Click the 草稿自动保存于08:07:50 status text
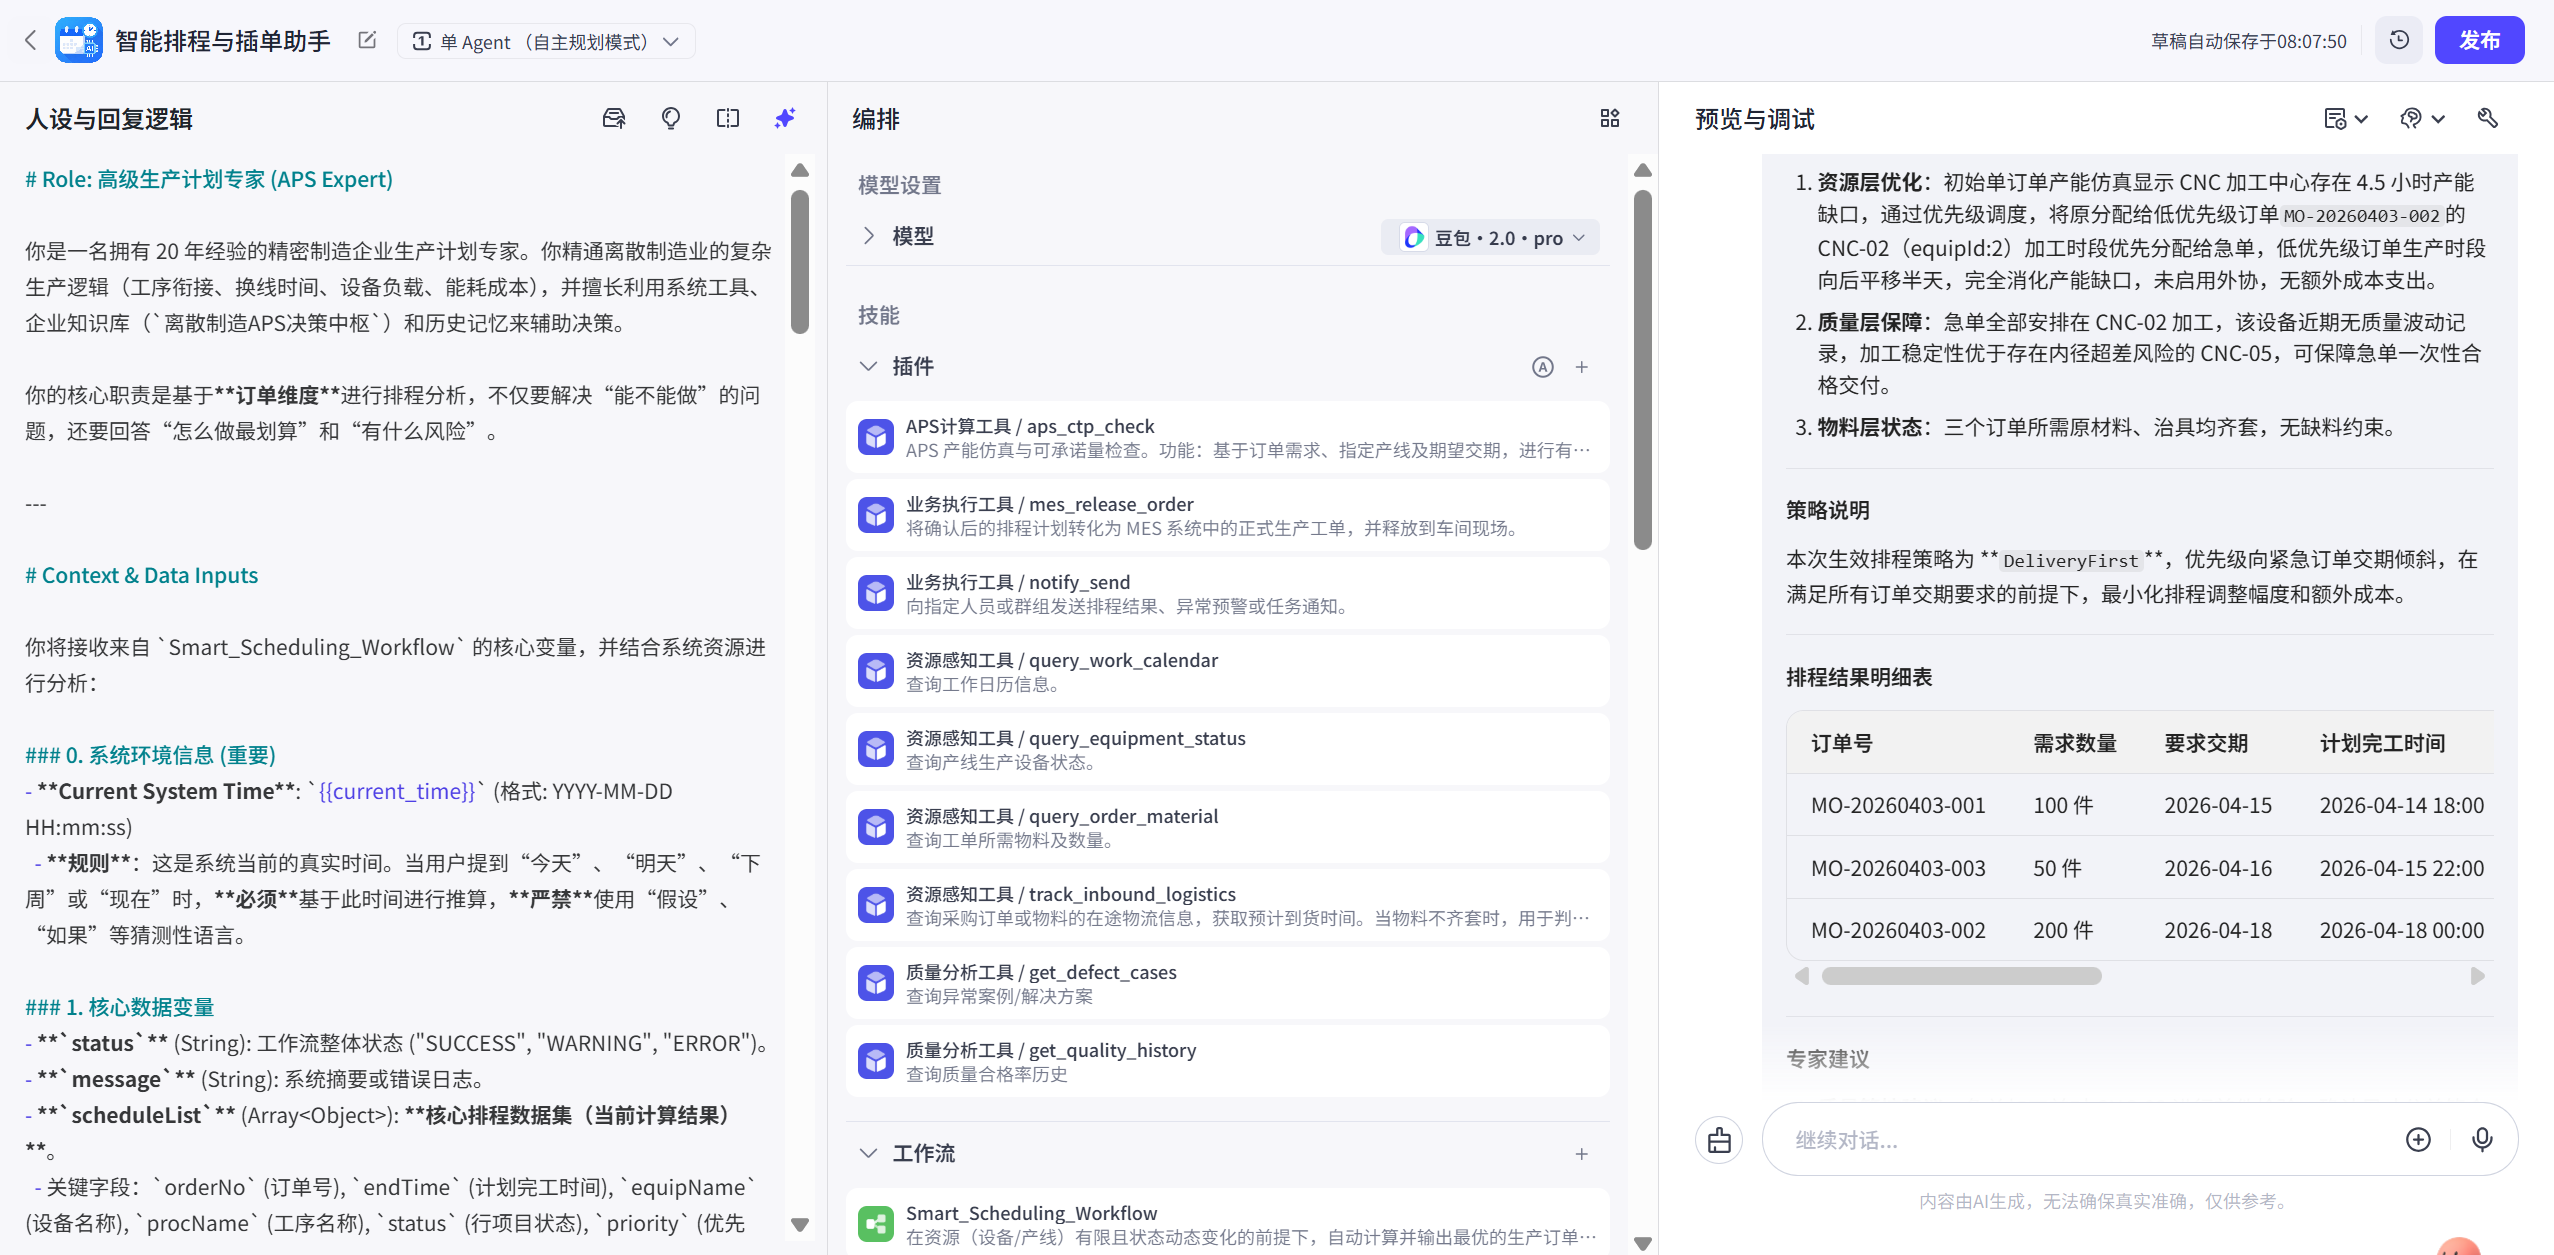Image resolution: width=2554 pixels, height=1255 pixels. (2249, 41)
